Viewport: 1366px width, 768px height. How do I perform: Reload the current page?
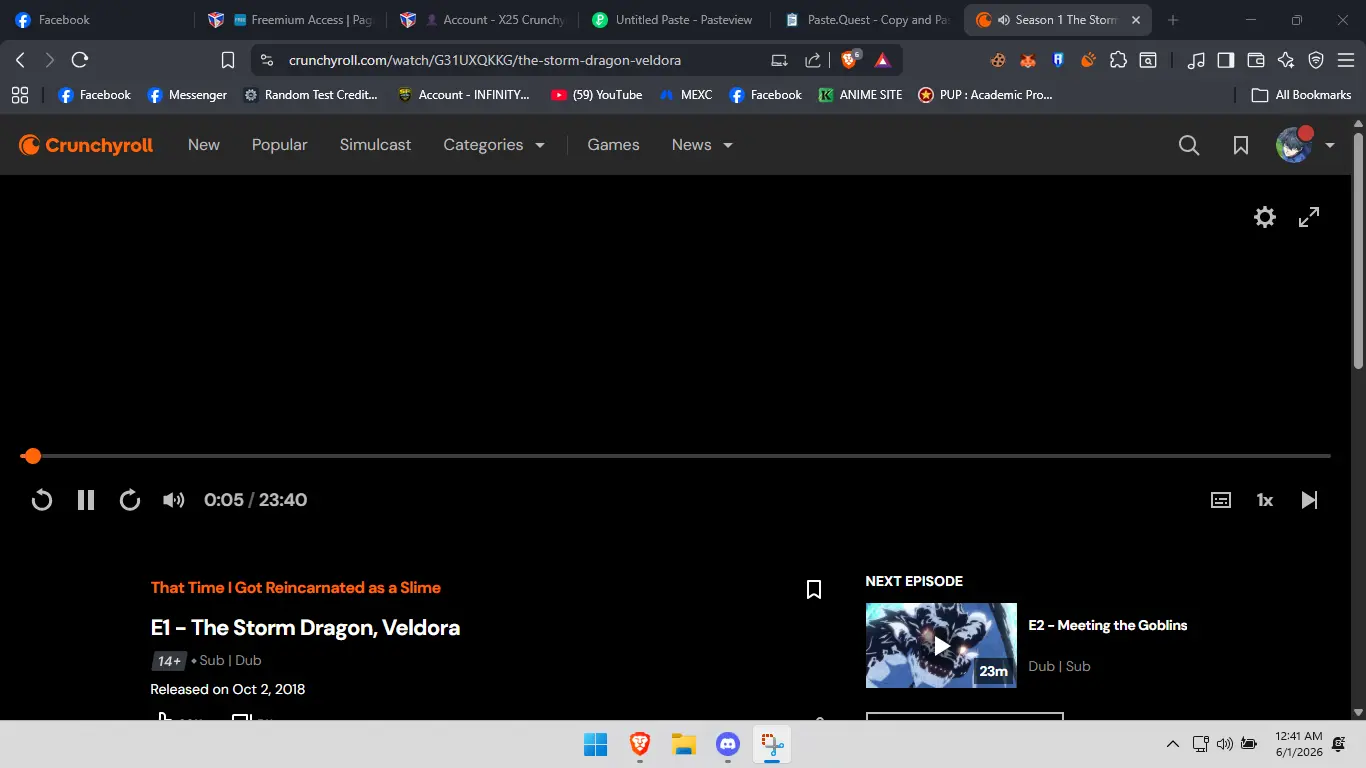[x=80, y=60]
